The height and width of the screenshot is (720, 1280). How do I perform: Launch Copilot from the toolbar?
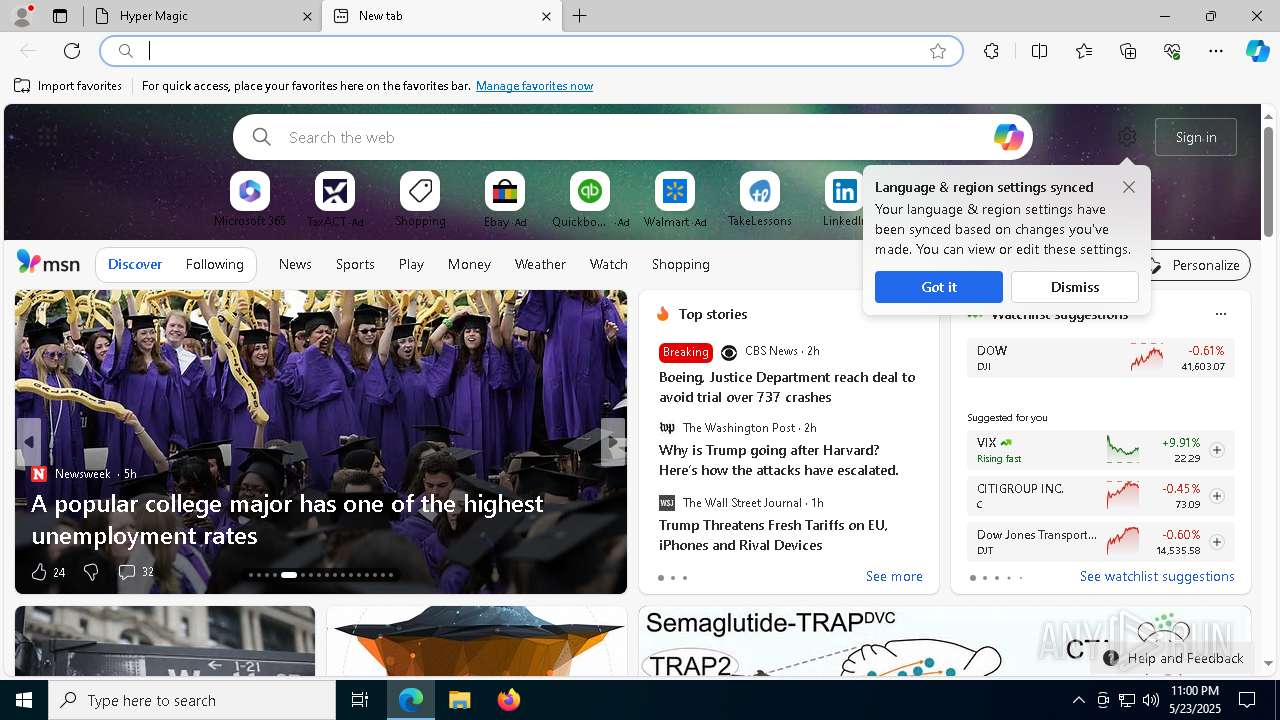click(1257, 51)
